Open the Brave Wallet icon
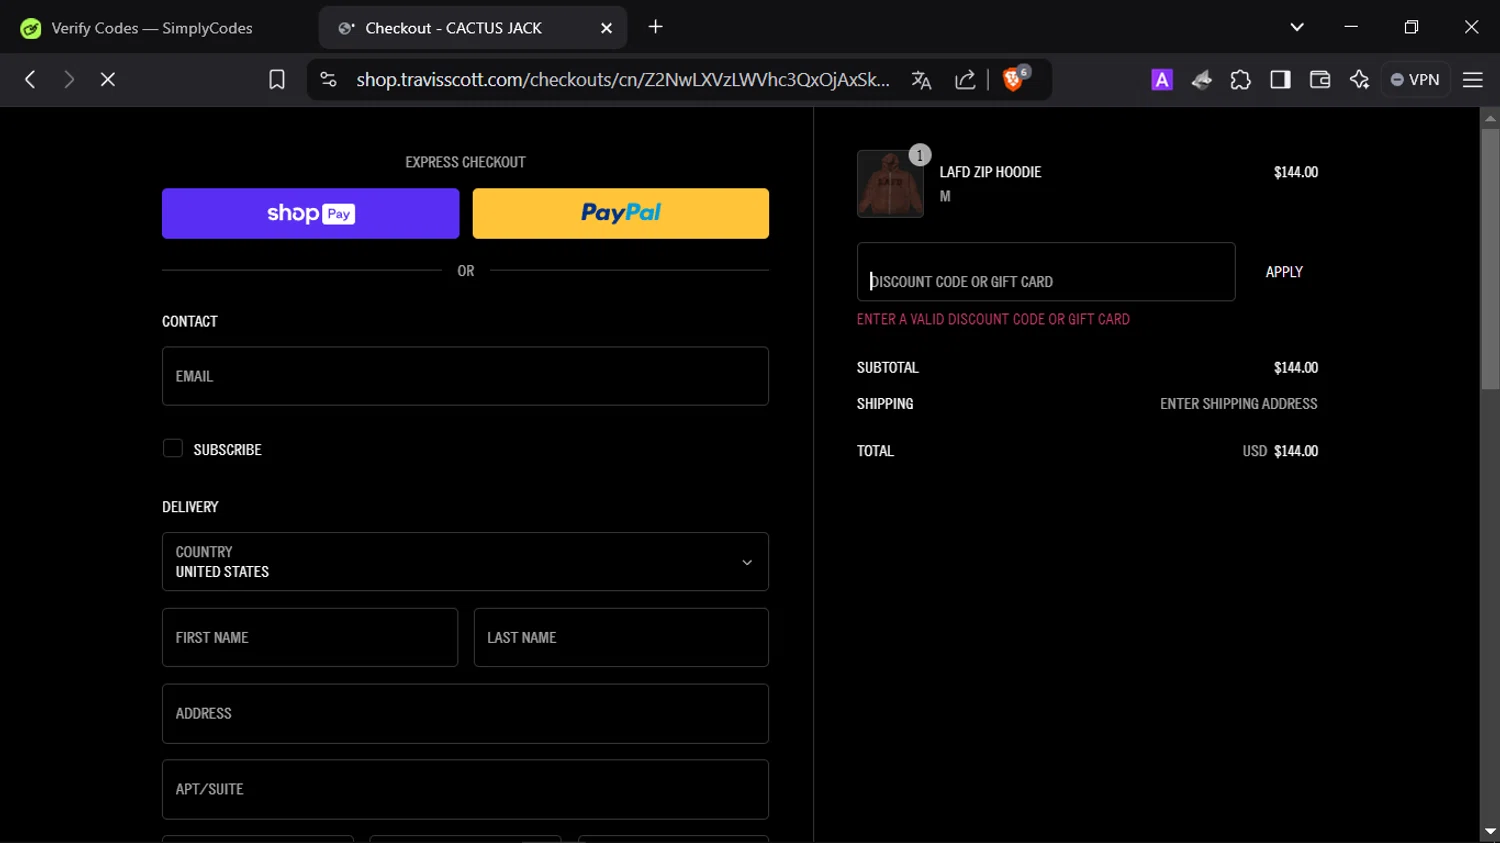Screen dimensions: 1500x843 [x=1320, y=80]
